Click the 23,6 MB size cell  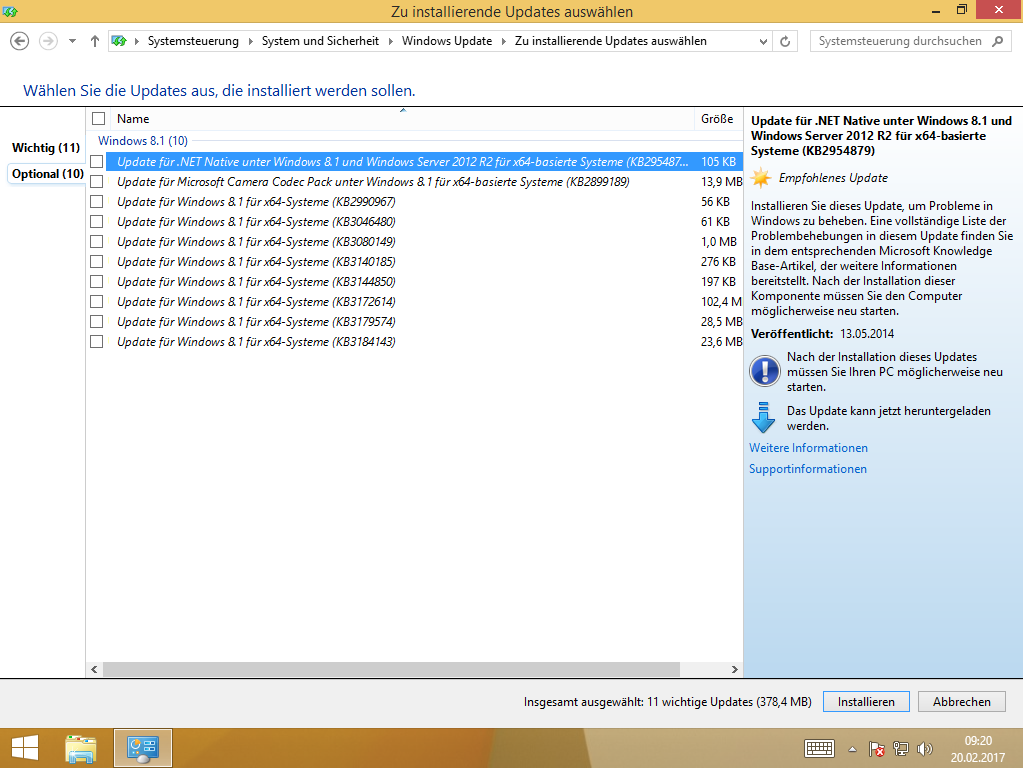tap(721, 342)
